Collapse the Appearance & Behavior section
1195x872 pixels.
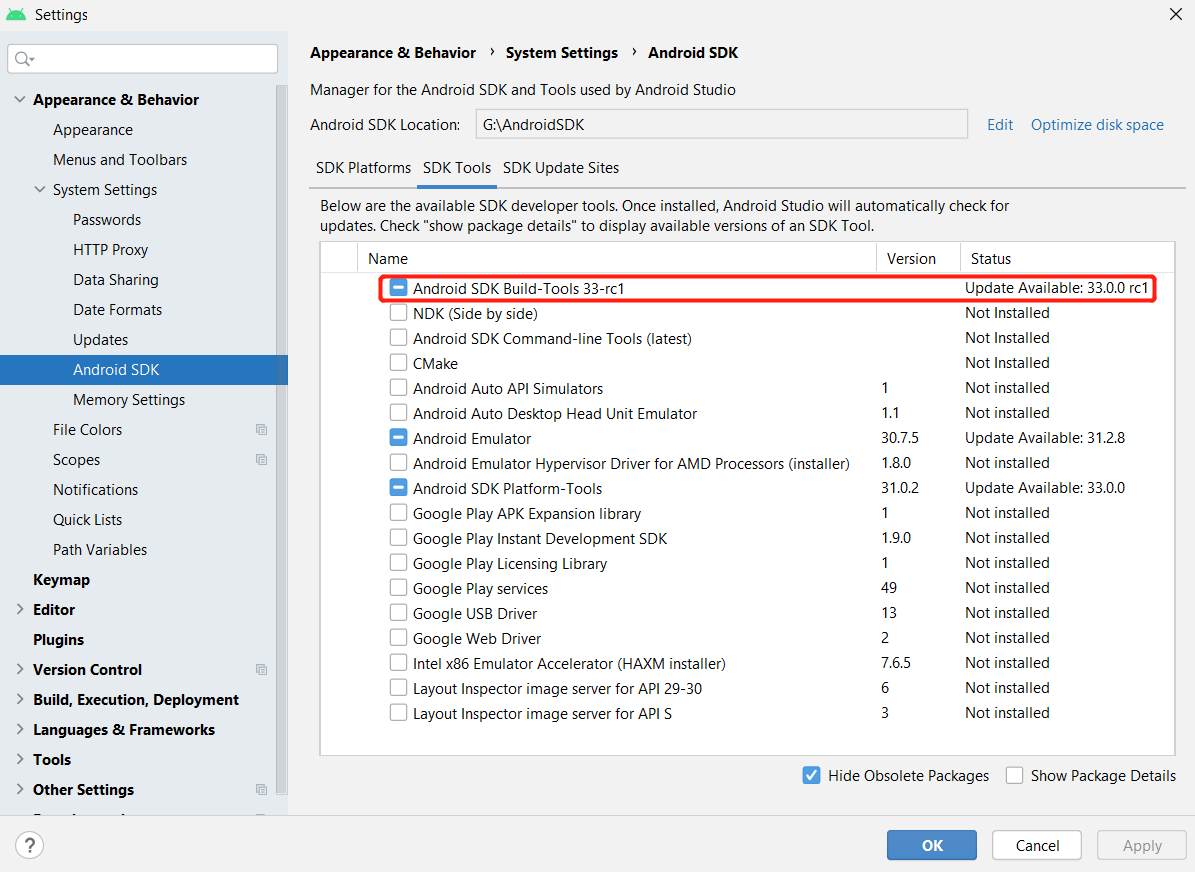(20, 100)
